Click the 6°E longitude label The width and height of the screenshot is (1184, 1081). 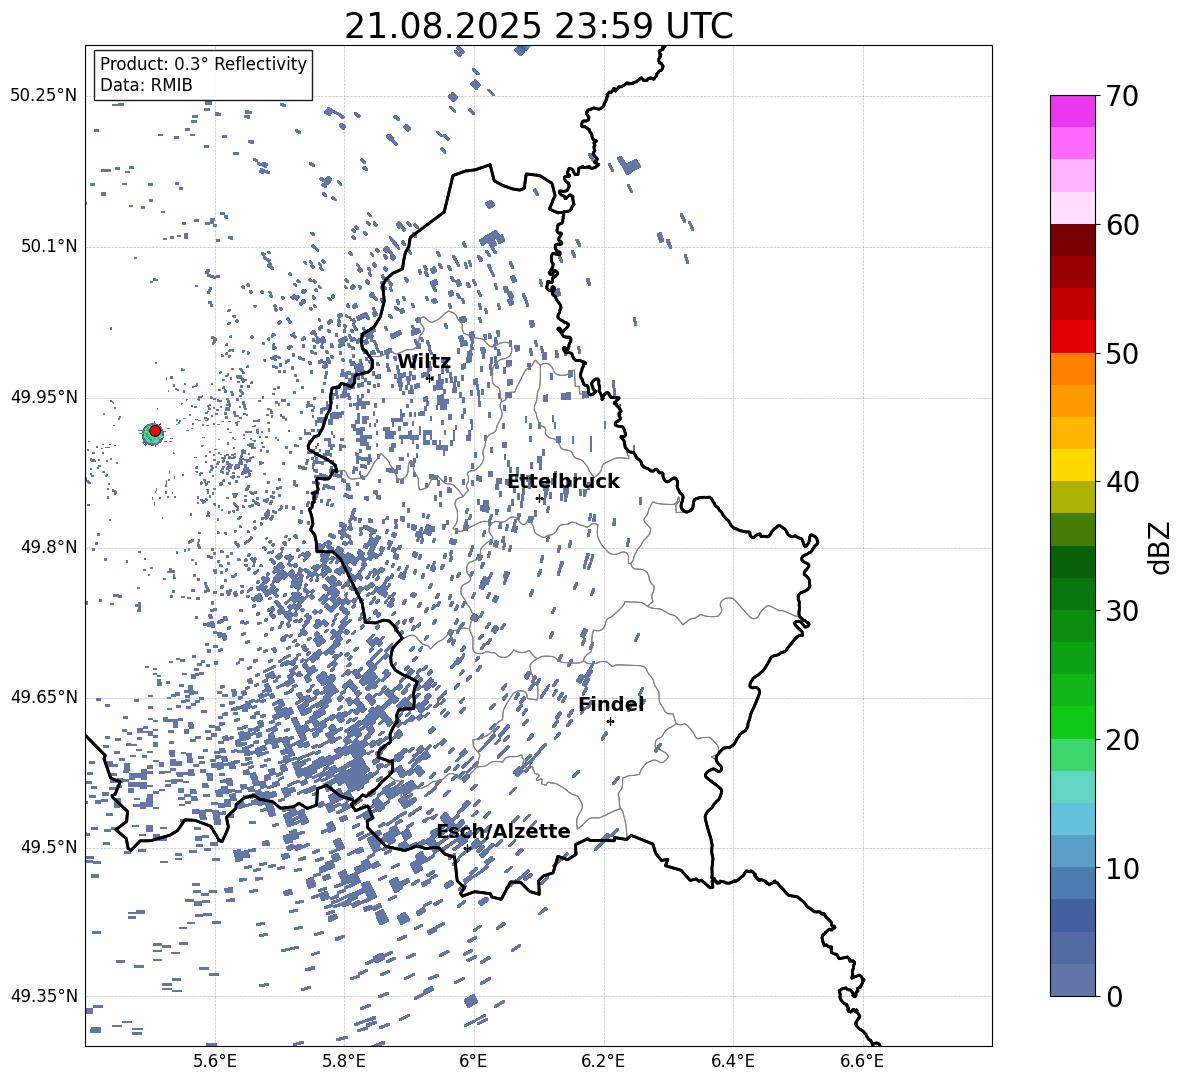tap(473, 1061)
